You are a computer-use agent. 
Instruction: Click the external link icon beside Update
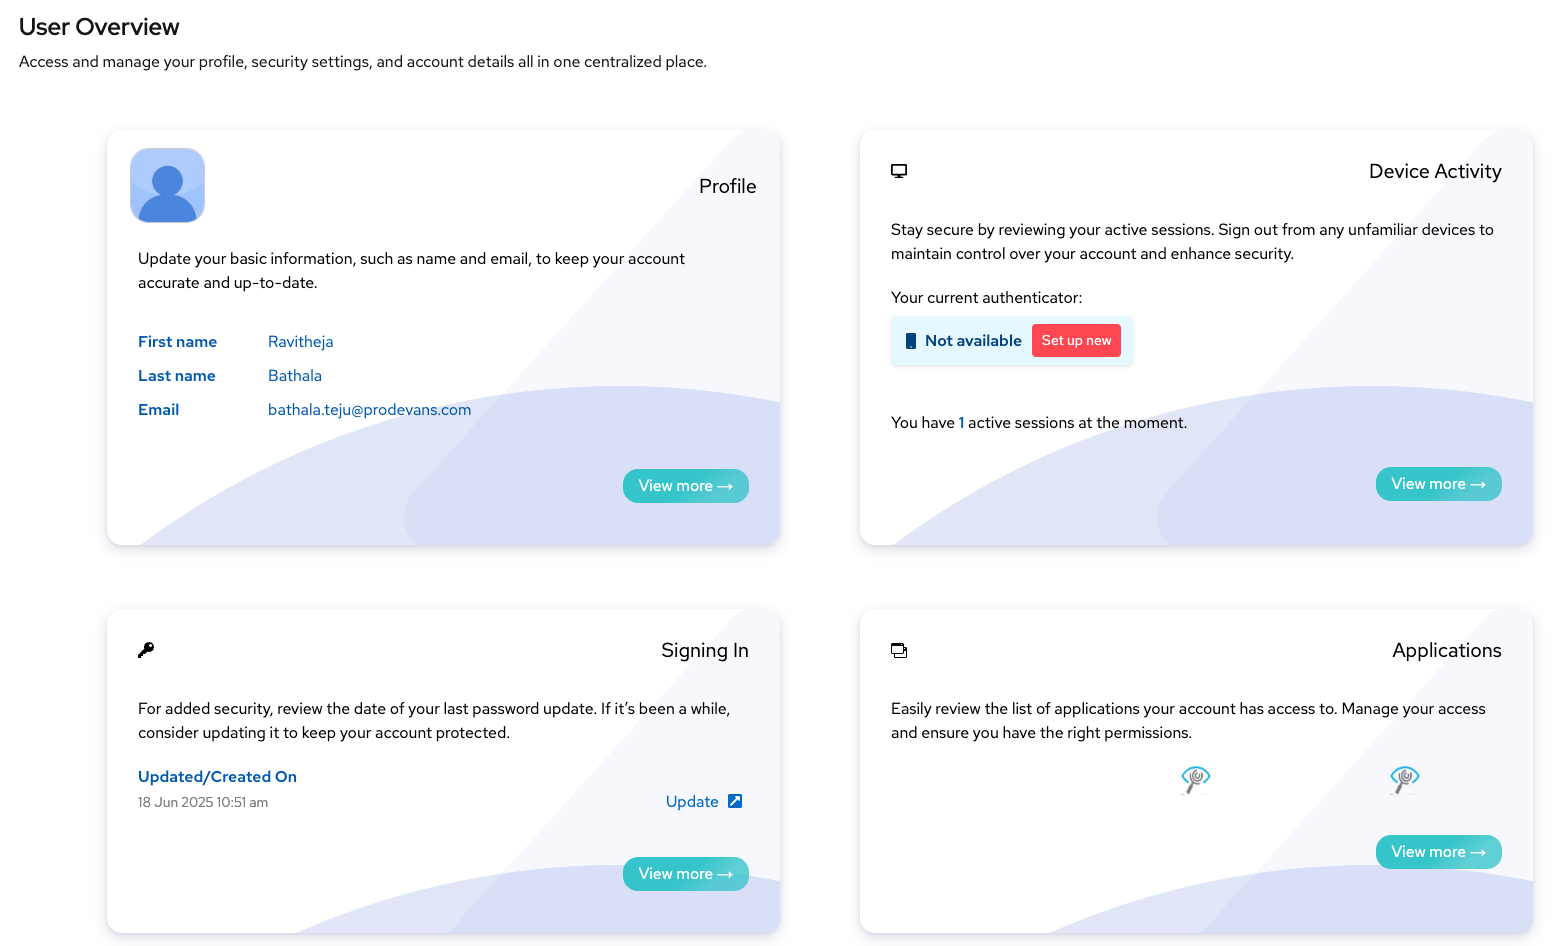point(735,801)
